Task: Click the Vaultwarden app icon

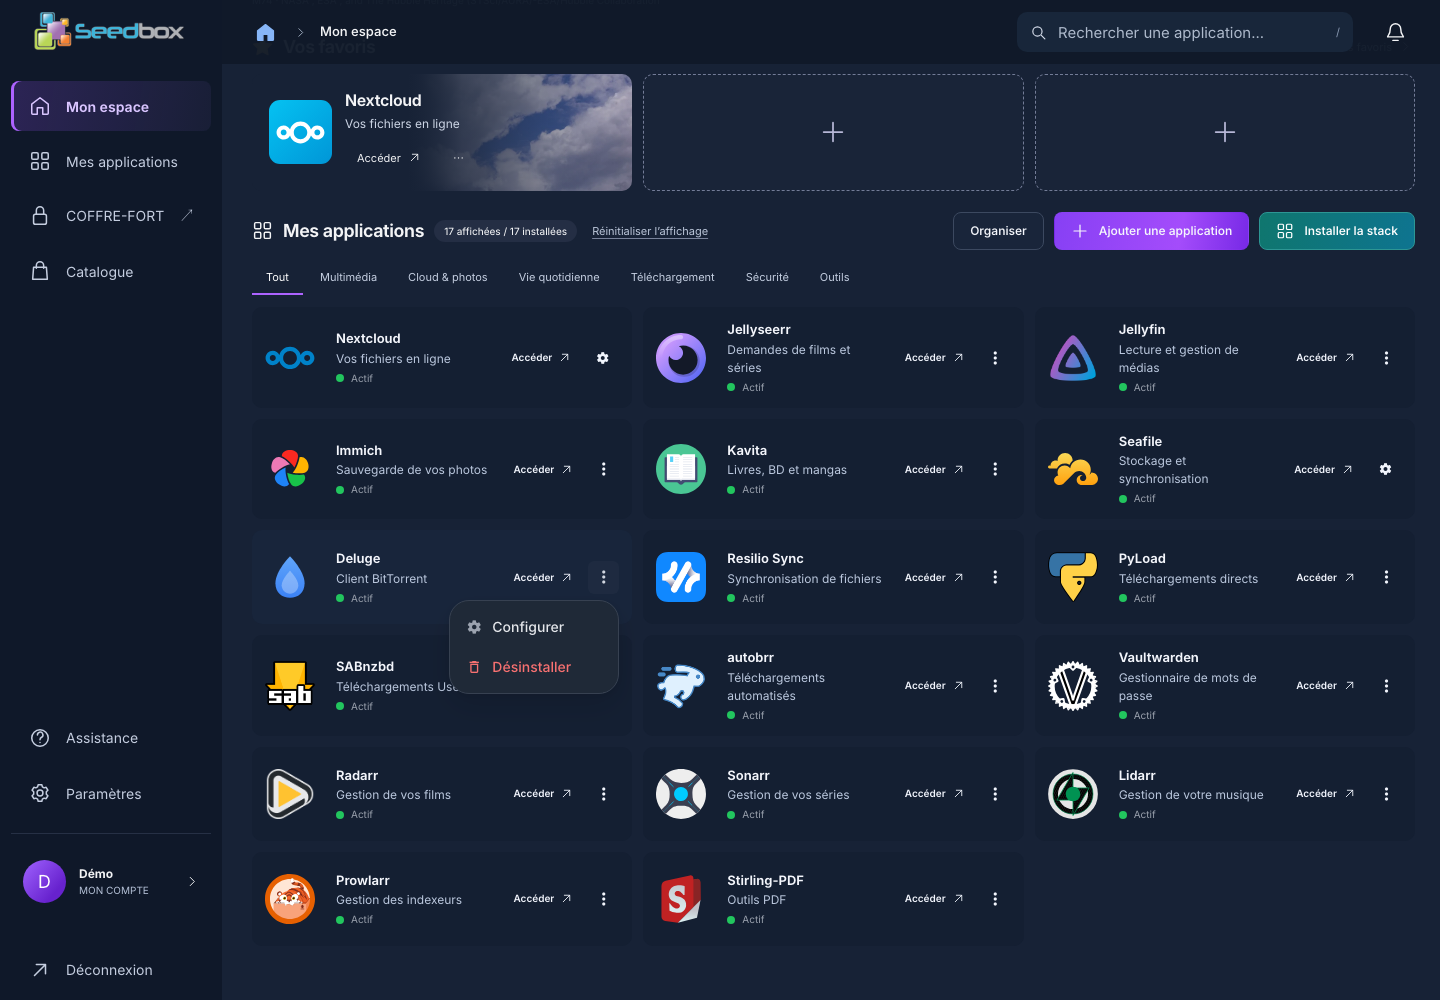Action: point(1073,686)
